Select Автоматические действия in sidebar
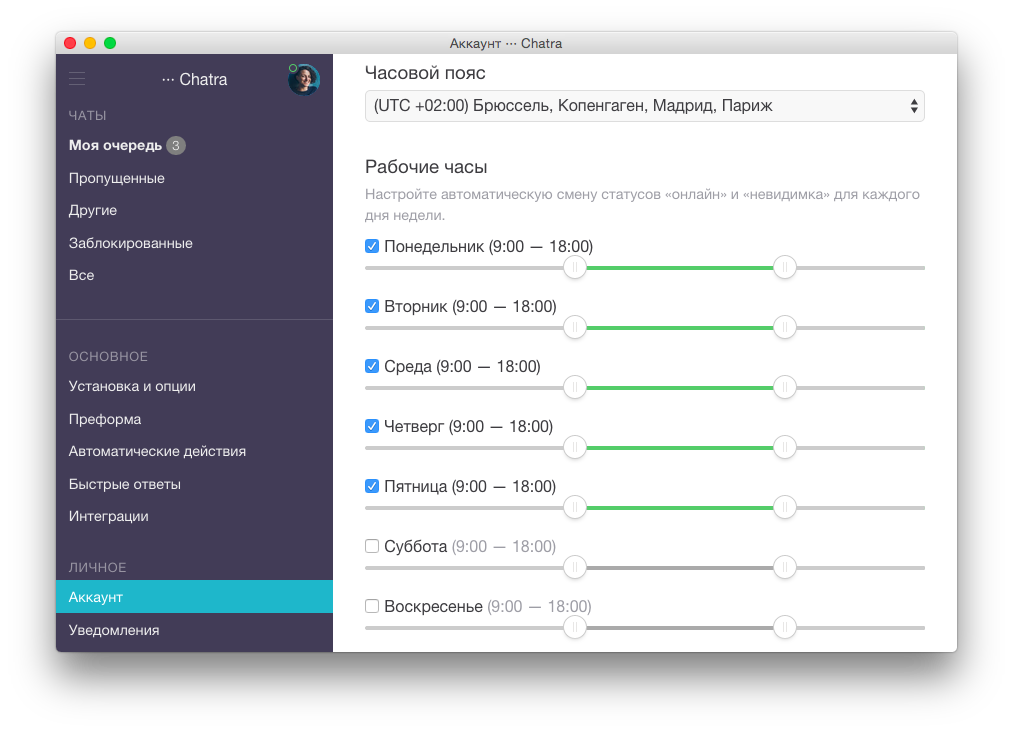The height and width of the screenshot is (732, 1013). (157, 451)
